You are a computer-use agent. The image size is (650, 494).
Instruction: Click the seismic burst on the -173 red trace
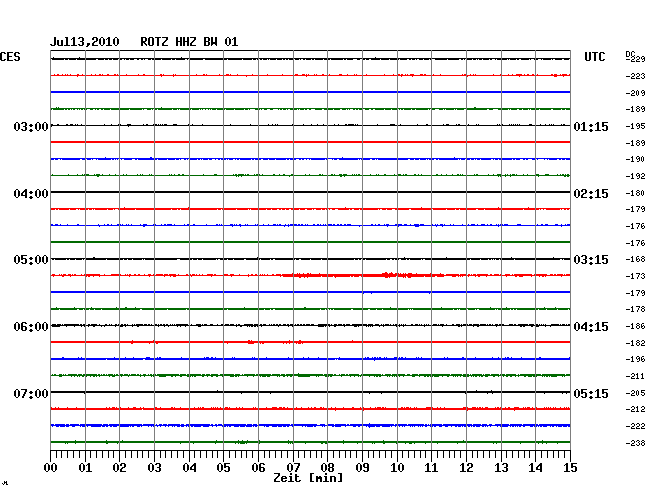point(365,275)
